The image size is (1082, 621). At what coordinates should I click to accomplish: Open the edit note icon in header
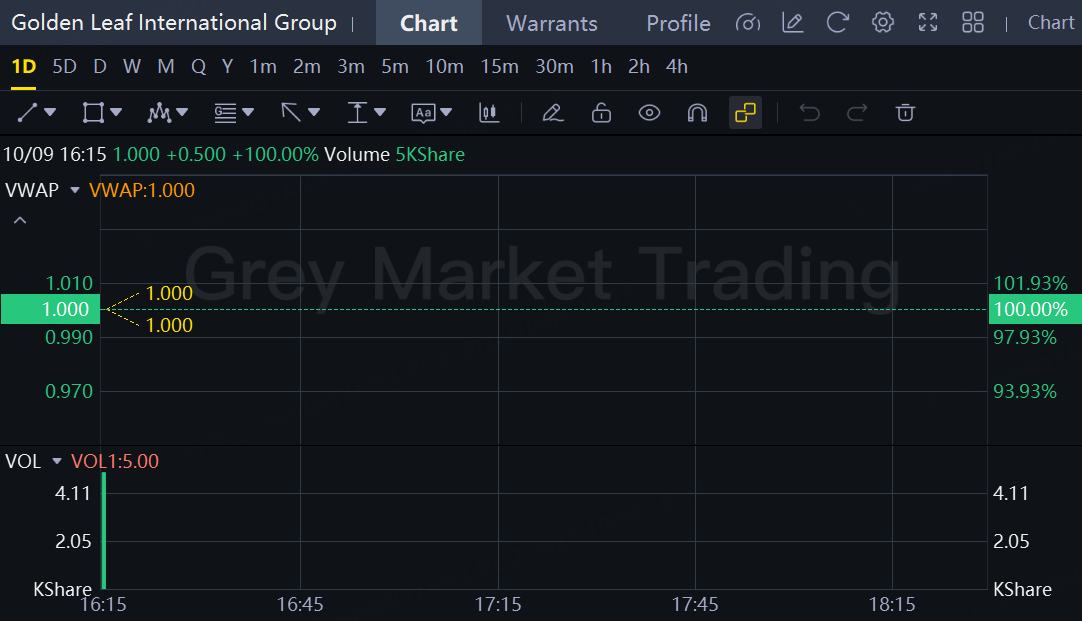coord(793,22)
